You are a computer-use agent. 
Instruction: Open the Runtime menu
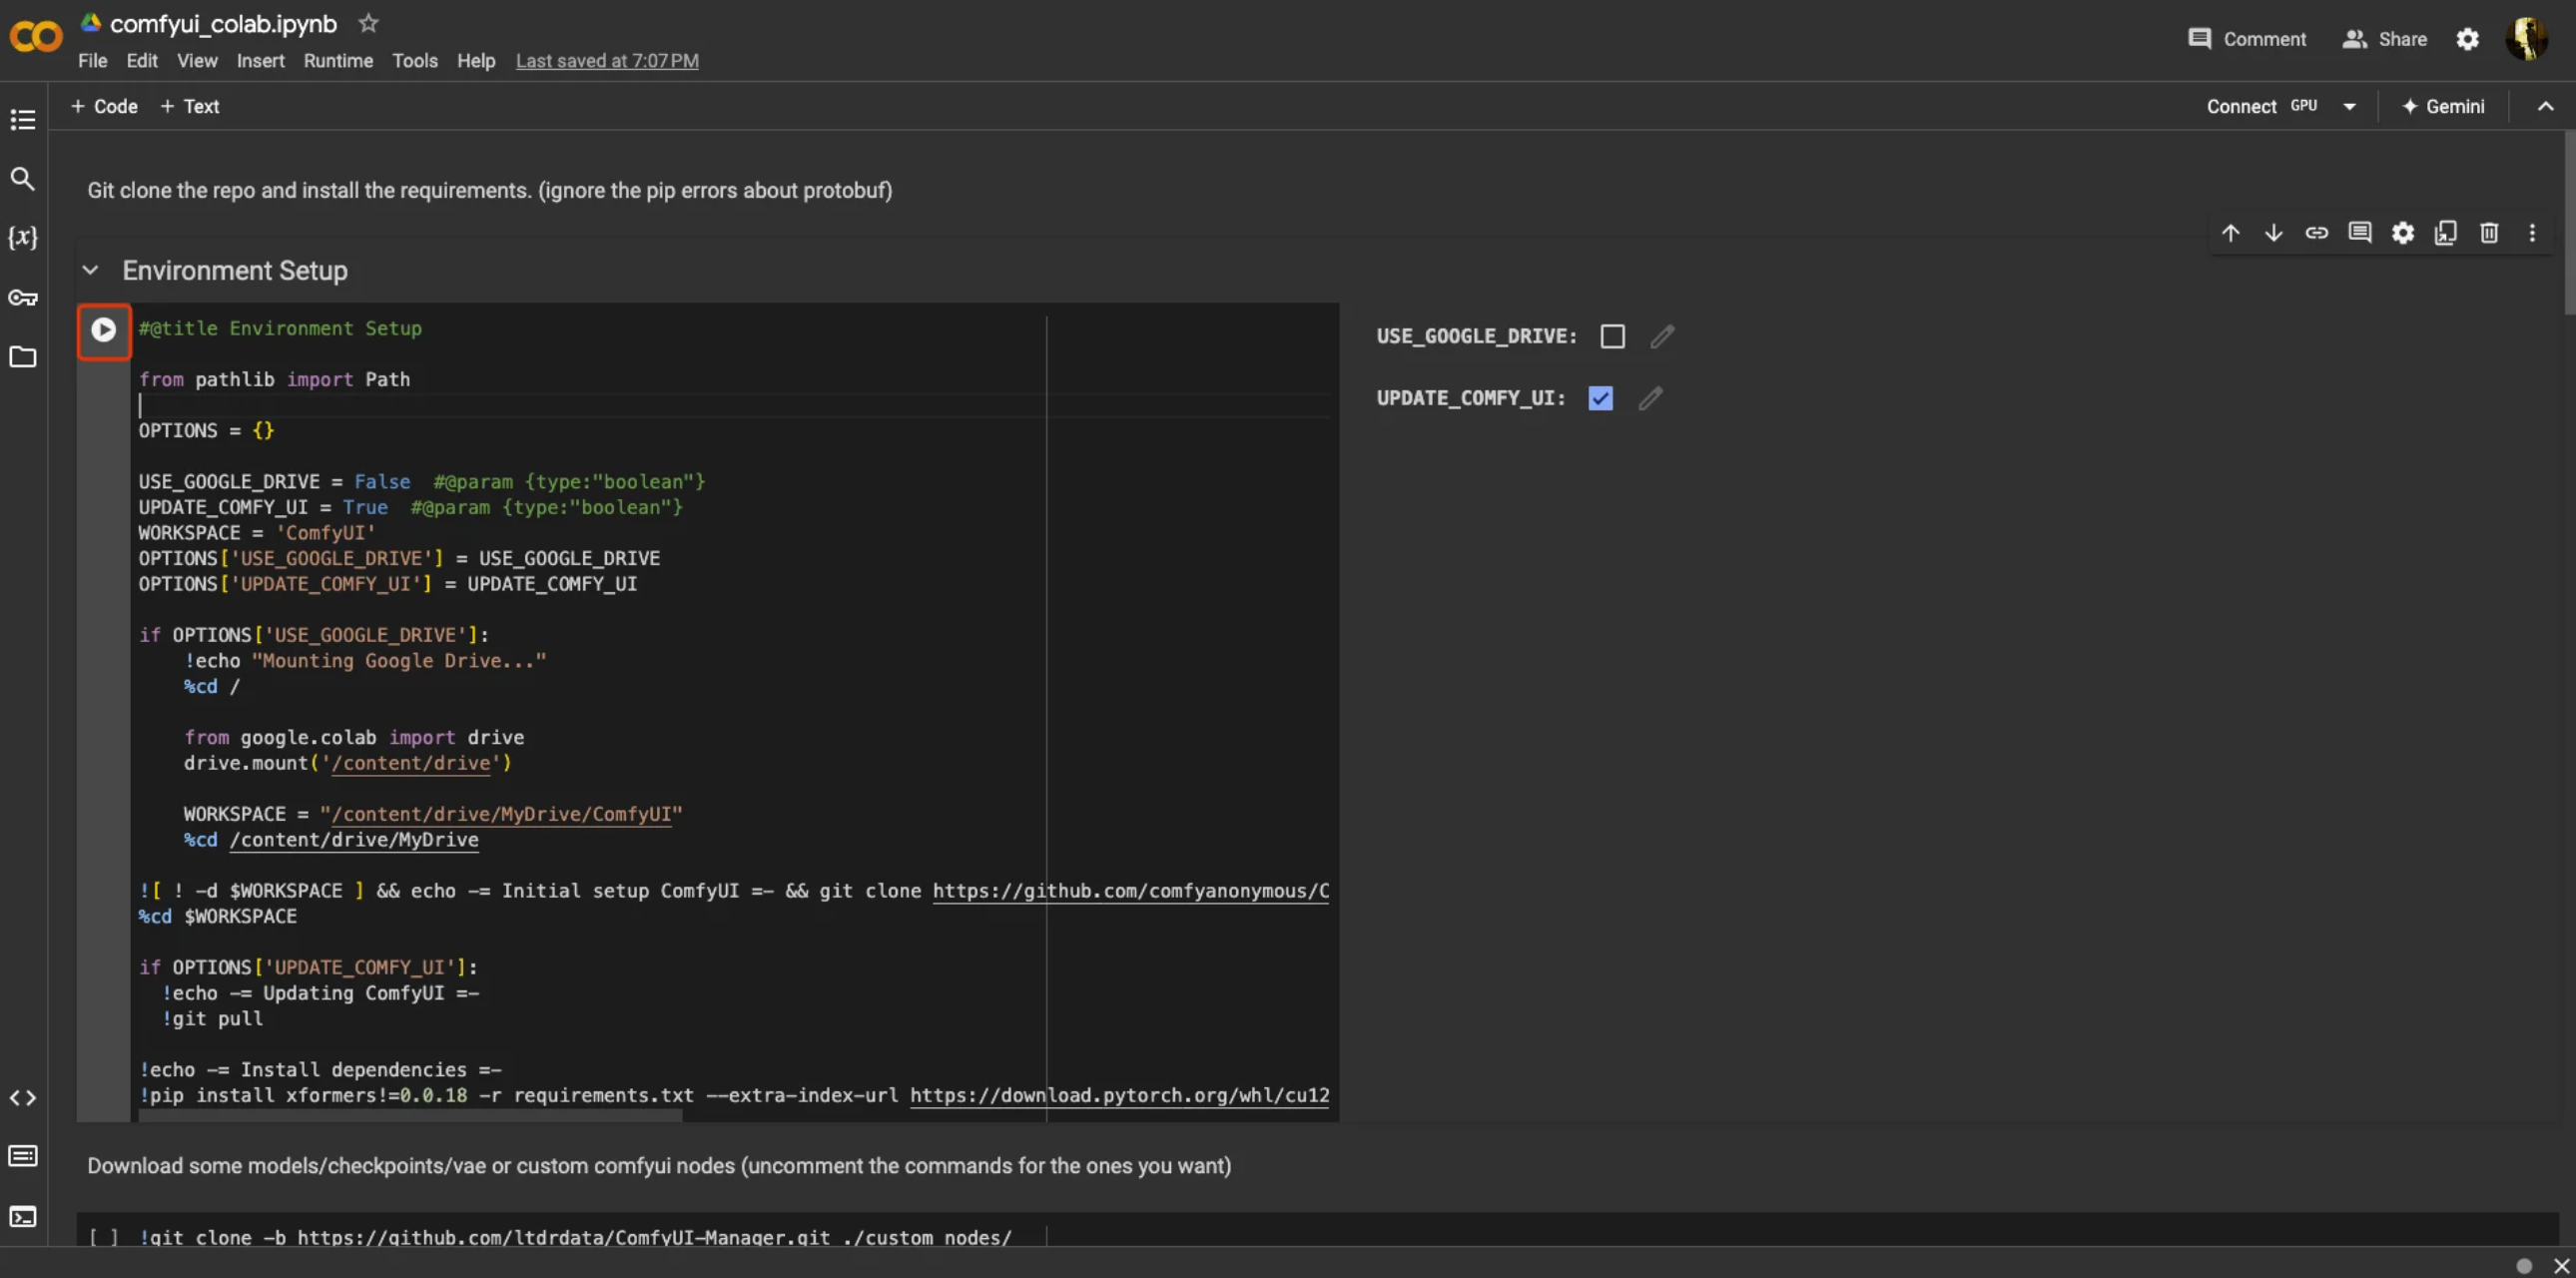(338, 61)
